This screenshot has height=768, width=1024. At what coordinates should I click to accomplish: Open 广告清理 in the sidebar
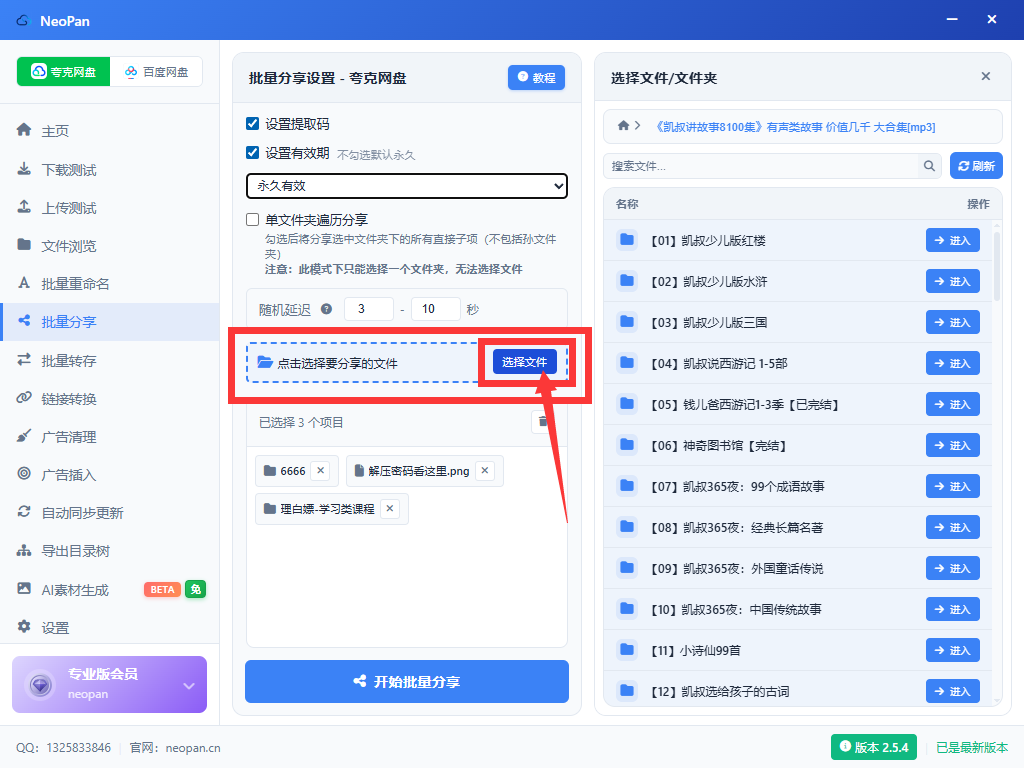[110, 437]
